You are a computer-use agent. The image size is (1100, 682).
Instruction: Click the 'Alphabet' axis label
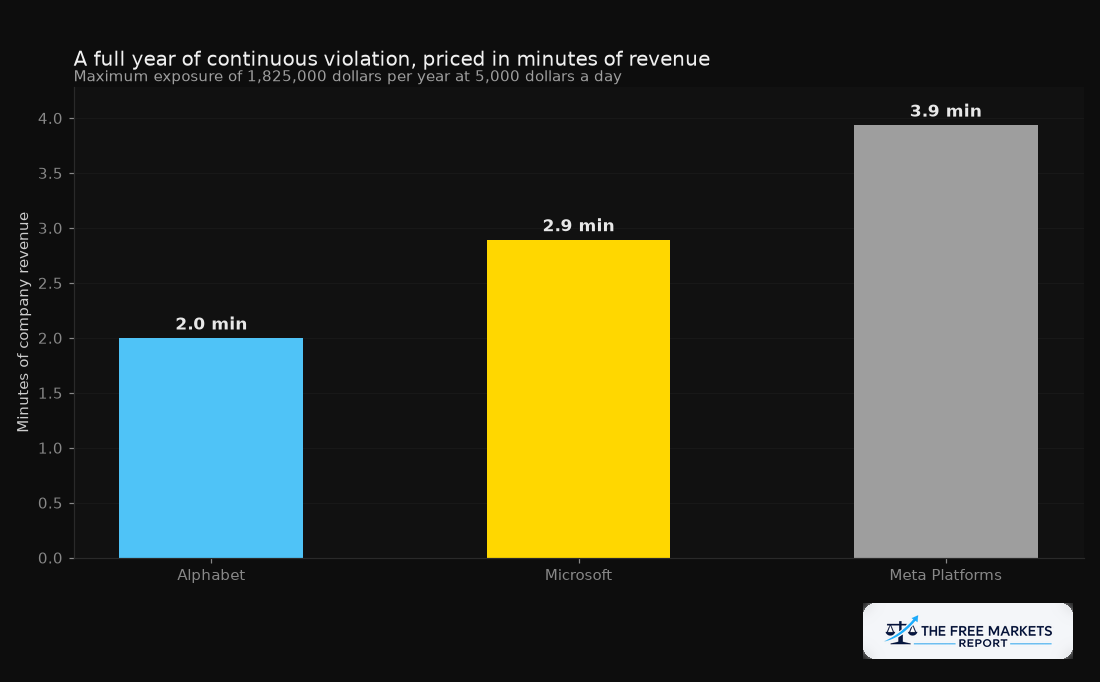211,575
